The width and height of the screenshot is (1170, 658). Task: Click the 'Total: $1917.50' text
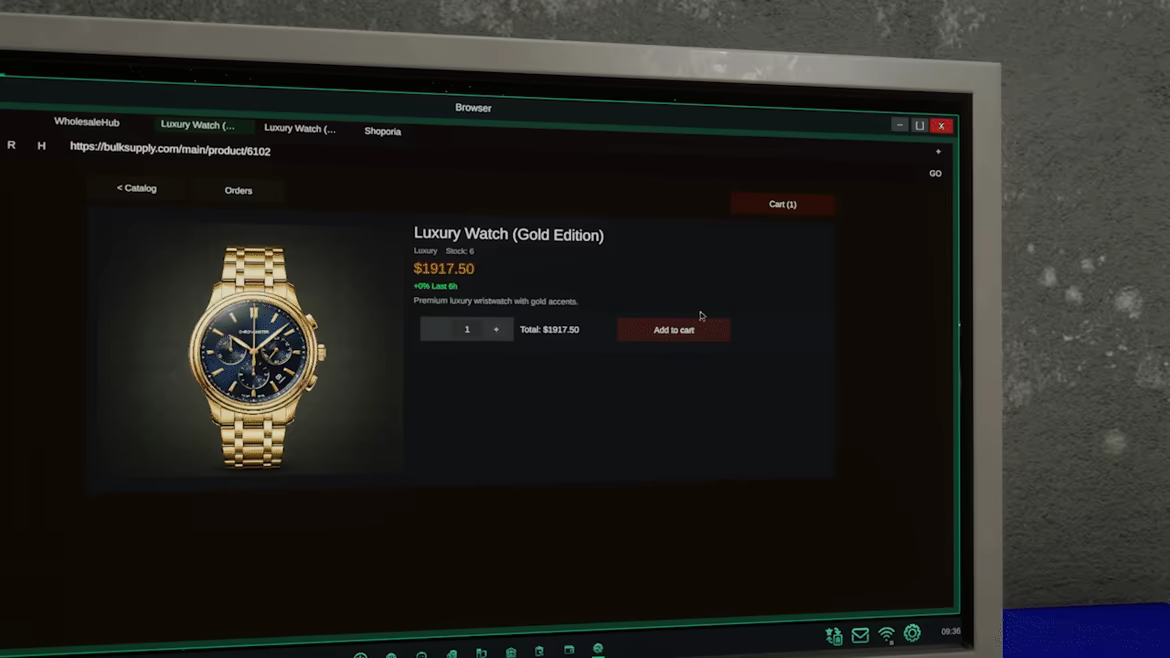pos(549,330)
